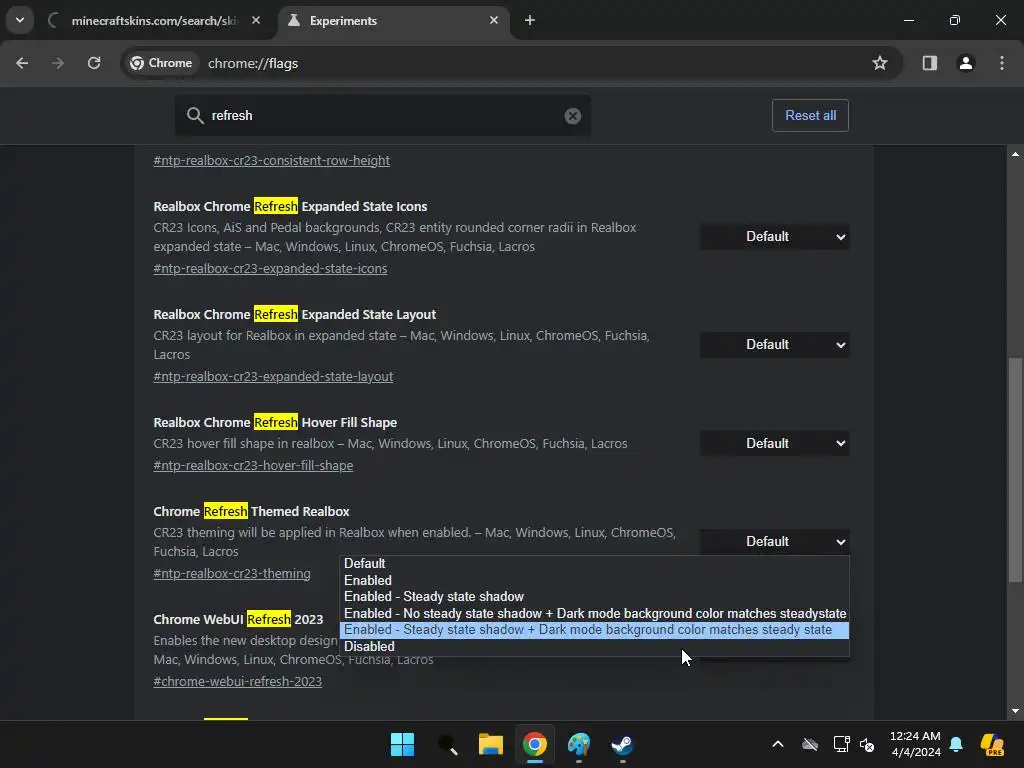Show hidden system tray icons
The width and height of the screenshot is (1024, 768).
[778, 744]
